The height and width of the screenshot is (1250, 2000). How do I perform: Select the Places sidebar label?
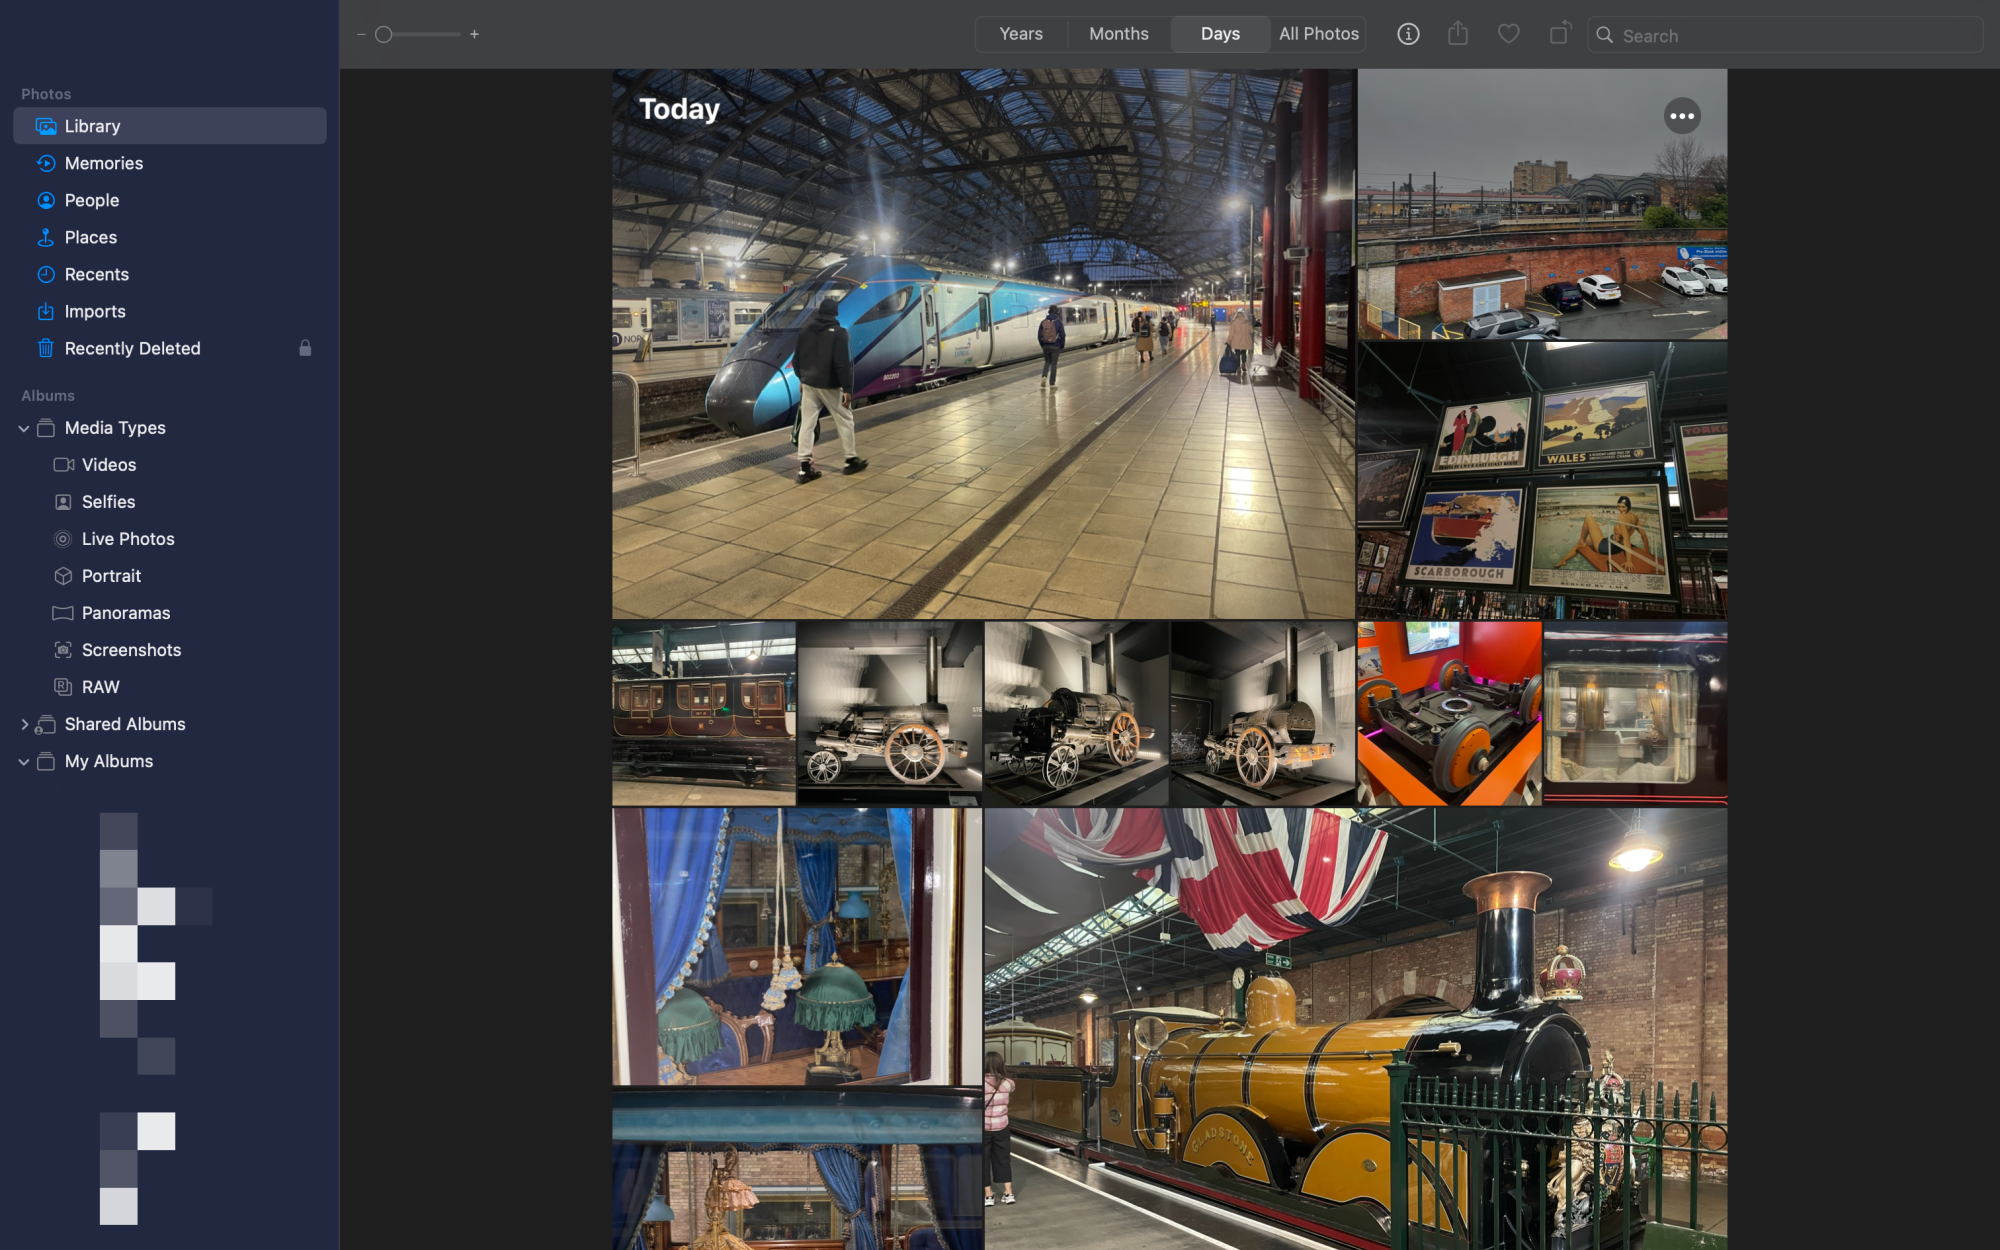tap(91, 237)
